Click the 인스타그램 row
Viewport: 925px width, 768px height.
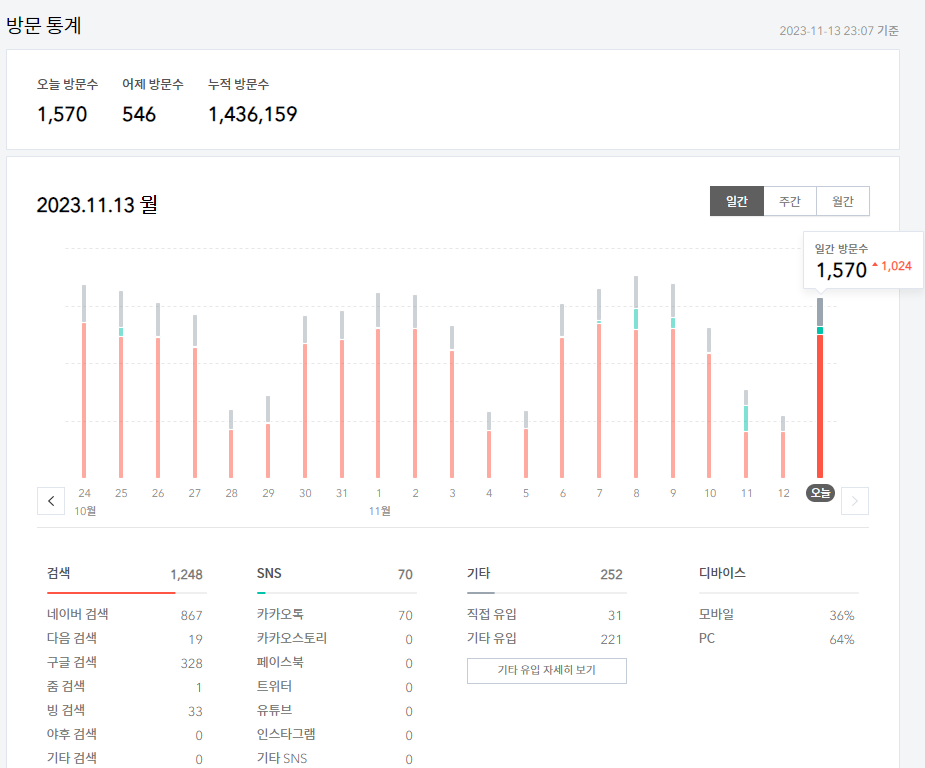click(x=335, y=735)
